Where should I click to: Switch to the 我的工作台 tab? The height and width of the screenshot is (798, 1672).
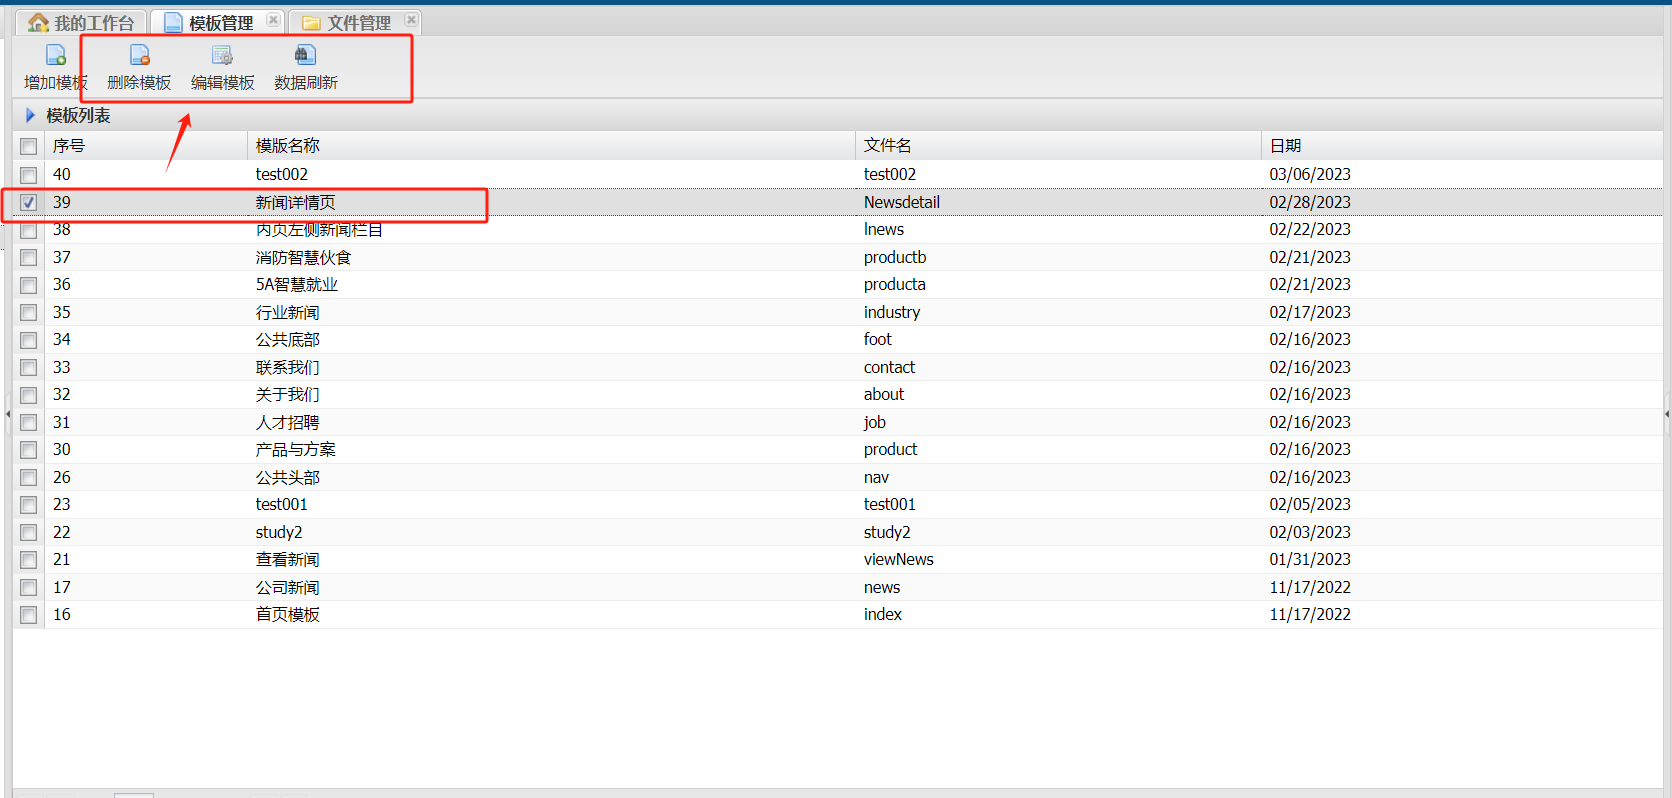[x=93, y=23]
